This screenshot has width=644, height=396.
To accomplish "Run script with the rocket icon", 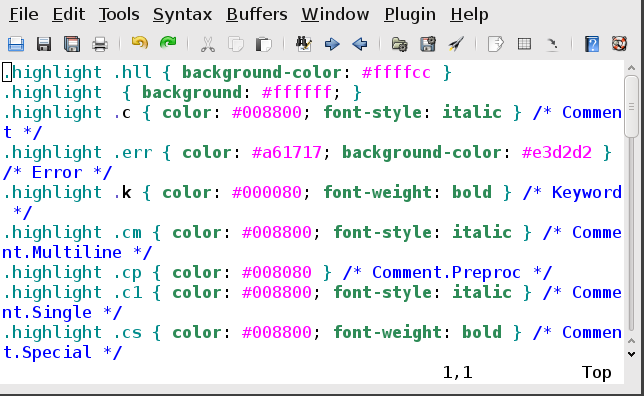I will pos(455,44).
